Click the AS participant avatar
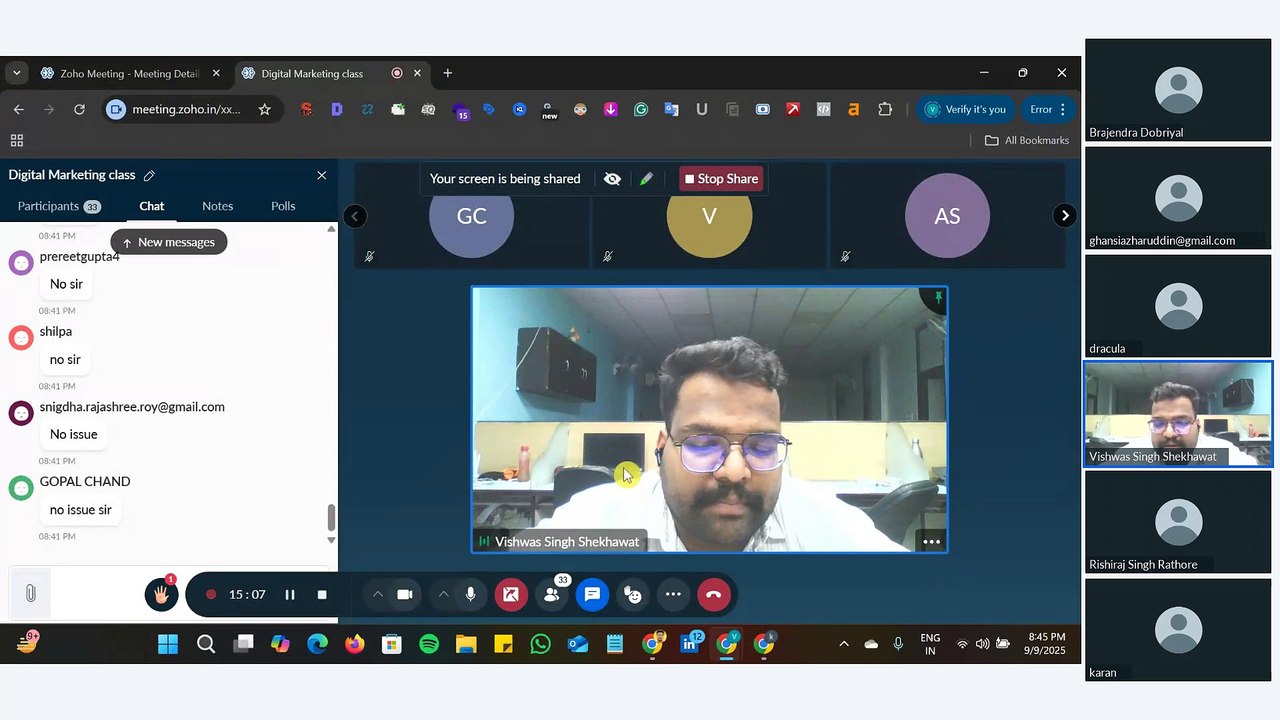The image size is (1280, 720). 947,216
